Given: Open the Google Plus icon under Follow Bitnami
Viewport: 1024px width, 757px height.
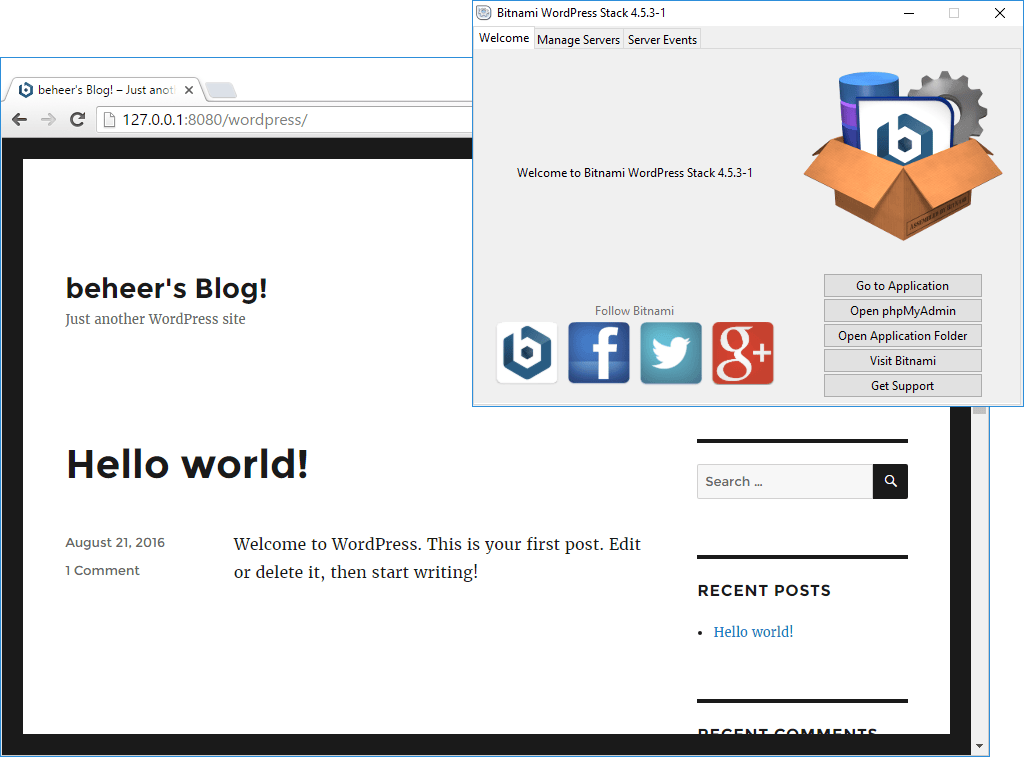Looking at the screenshot, I should coord(743,353).
